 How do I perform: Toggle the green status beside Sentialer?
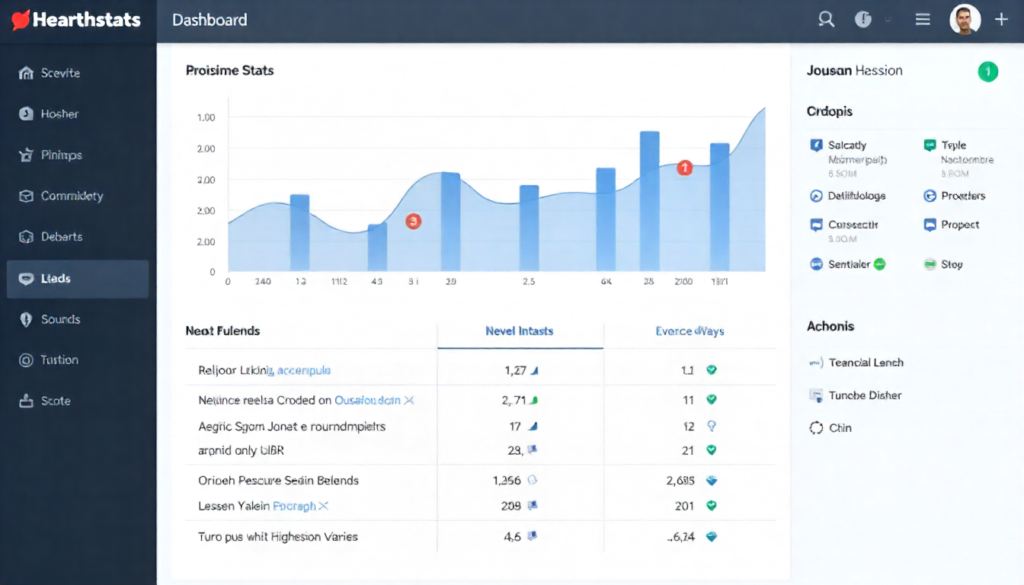[878, 263]
